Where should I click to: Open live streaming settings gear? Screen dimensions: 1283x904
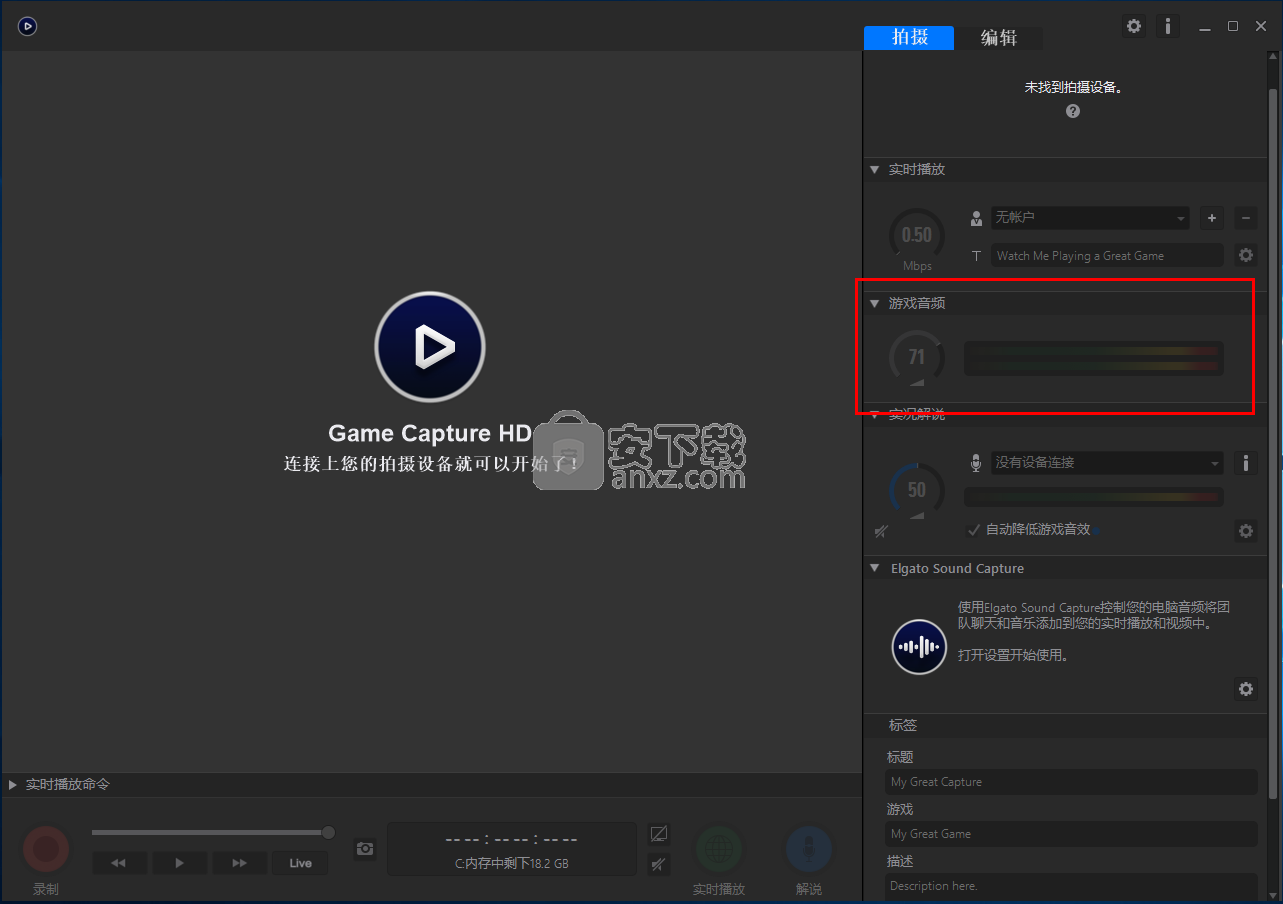[1245, 255]
